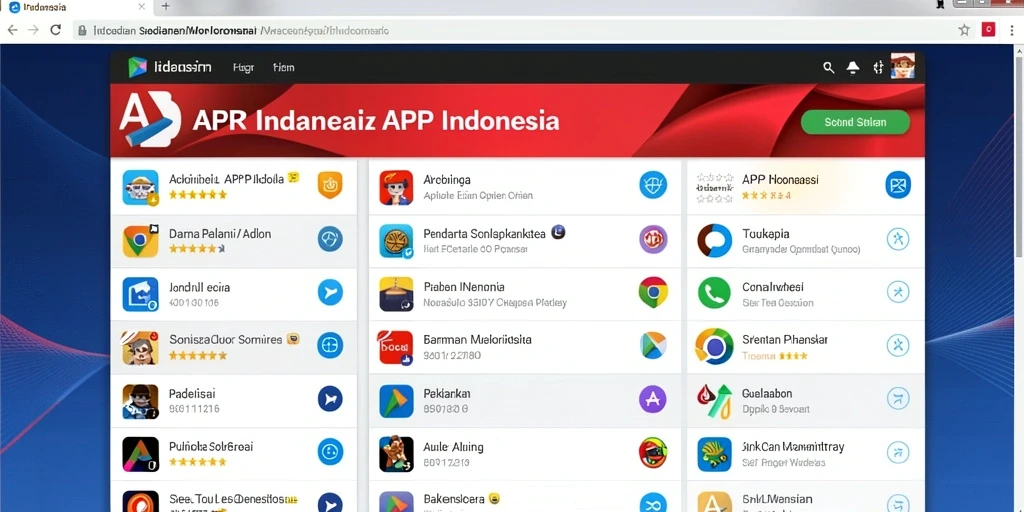1024x512 pixels.
Task: Click the star-circle icon beside Srentan Phanslar
Action: point(898,345)
